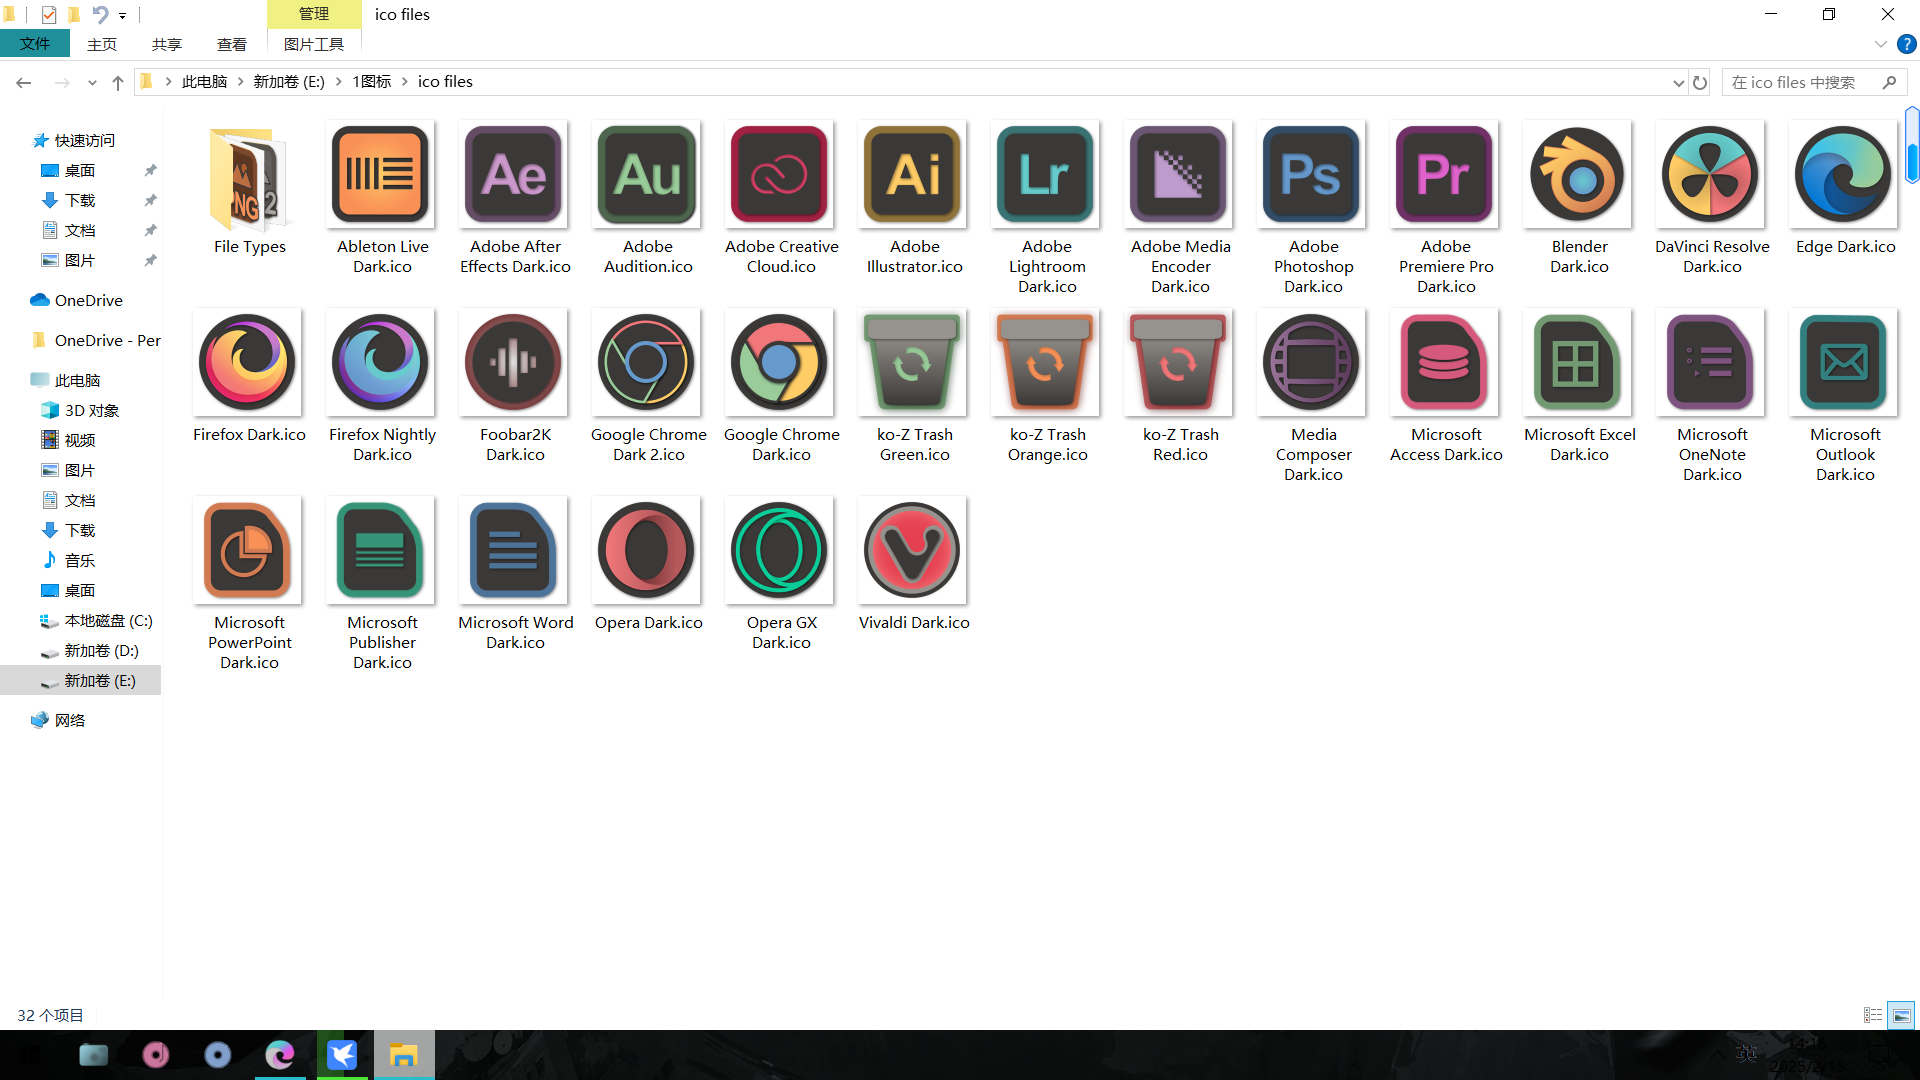This screenshot has width=1920, height=1080.
Task: Open Quick Access Toolbar customize dropdown
Action: 122,15
